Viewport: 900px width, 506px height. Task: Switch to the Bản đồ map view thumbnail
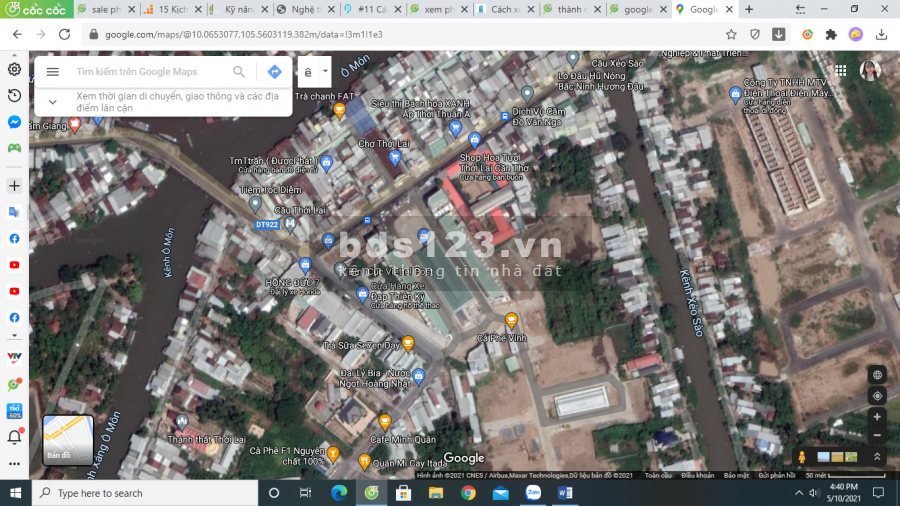coord(68,439)
